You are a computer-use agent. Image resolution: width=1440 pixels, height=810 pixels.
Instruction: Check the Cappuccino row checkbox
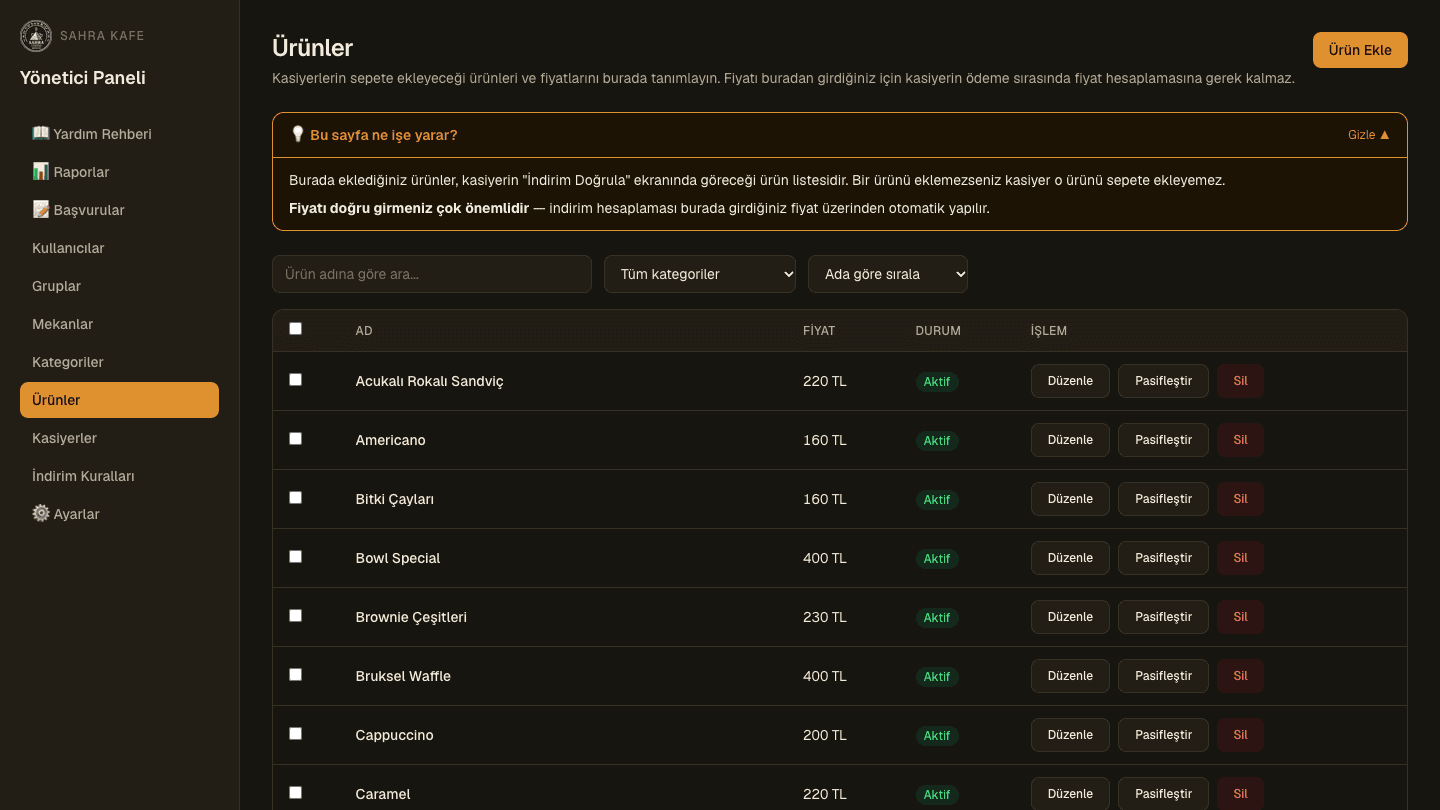pyautogui.click(x=295, y=733)
